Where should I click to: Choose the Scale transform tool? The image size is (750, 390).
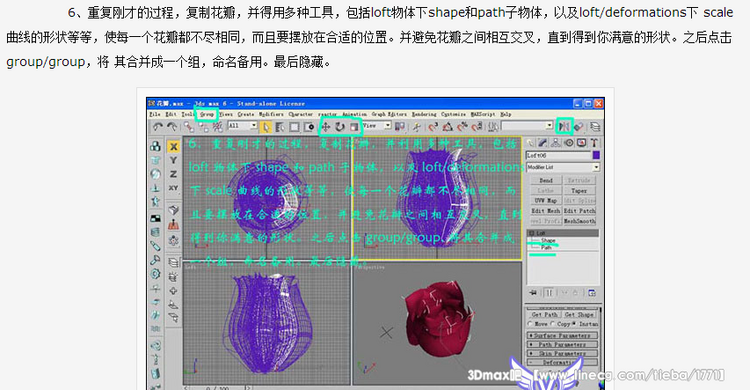[x=354, y=127]
